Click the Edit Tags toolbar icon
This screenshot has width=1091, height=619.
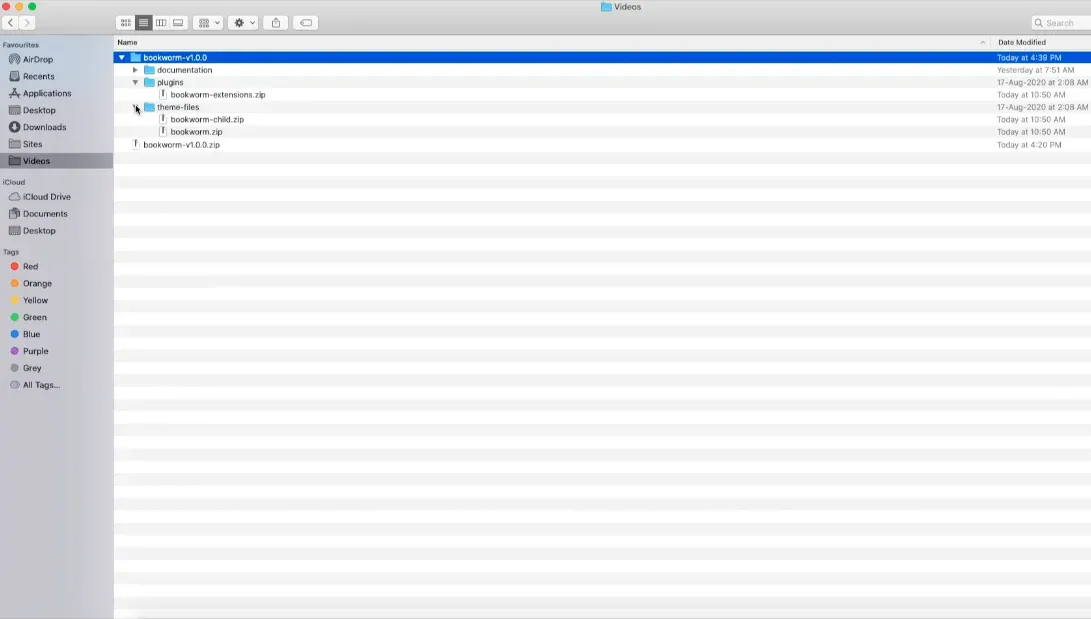pyautogui.click(x=305, y=23)
